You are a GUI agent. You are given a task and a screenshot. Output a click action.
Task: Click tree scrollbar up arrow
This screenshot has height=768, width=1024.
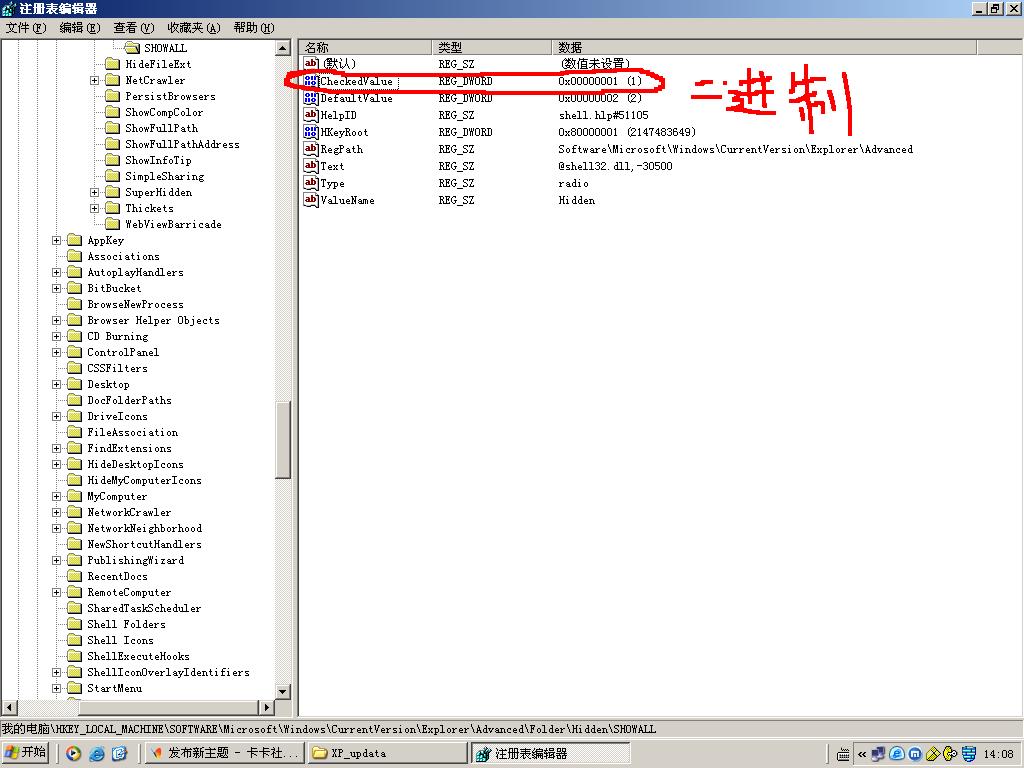pos(283,48)
